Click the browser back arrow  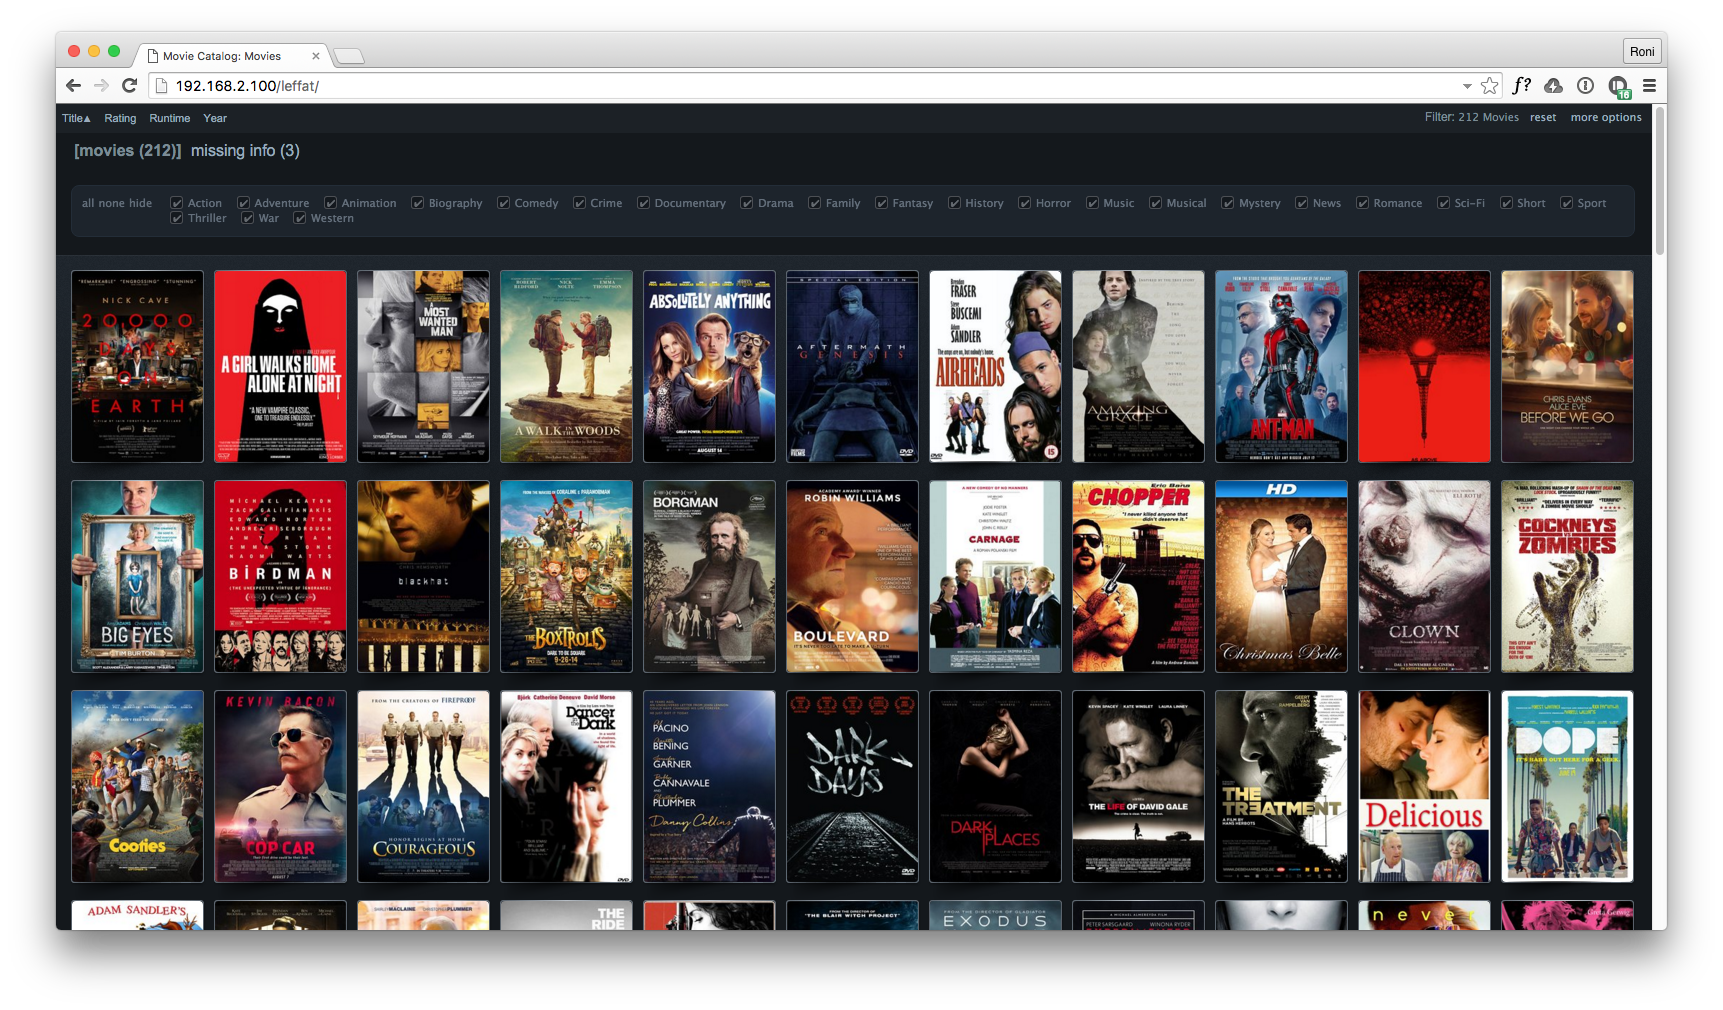[73, 86]
